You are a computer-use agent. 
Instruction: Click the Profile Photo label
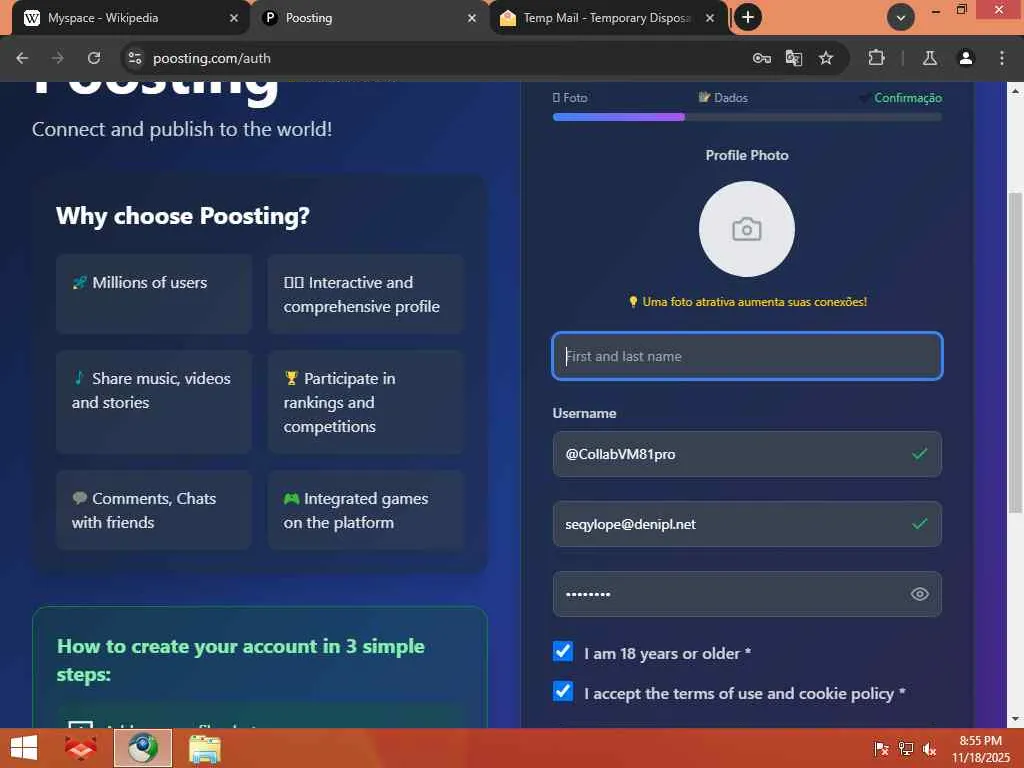point(747,155)
